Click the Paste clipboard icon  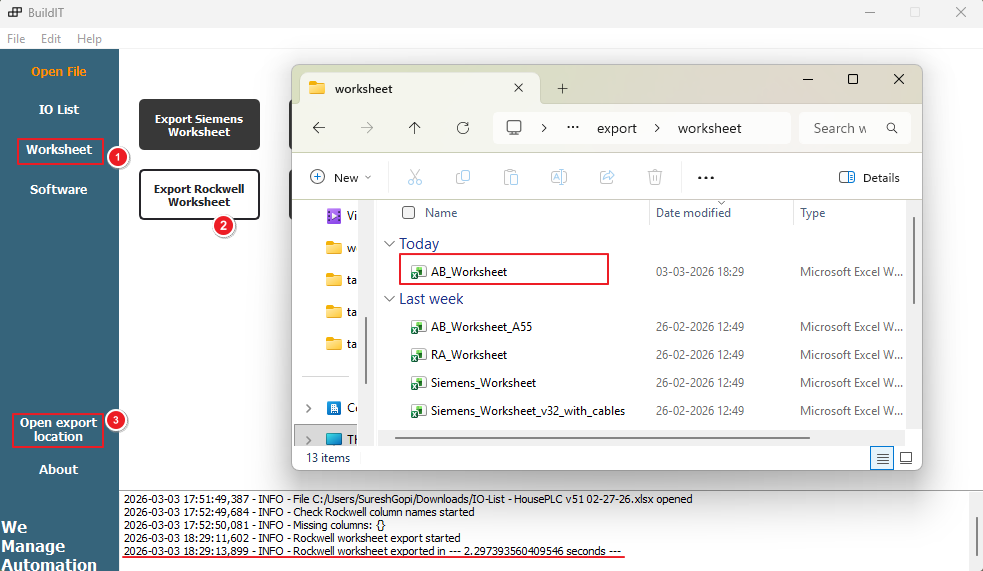point(511,177)
